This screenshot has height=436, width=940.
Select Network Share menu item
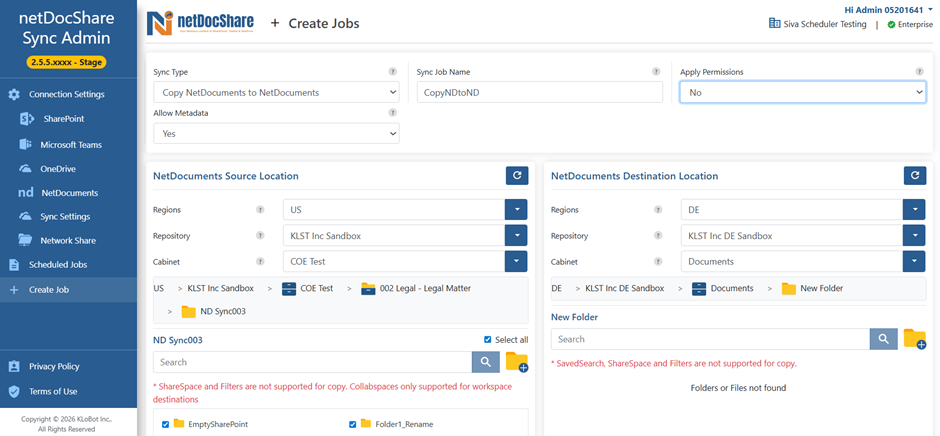click(x=68, y=240)
